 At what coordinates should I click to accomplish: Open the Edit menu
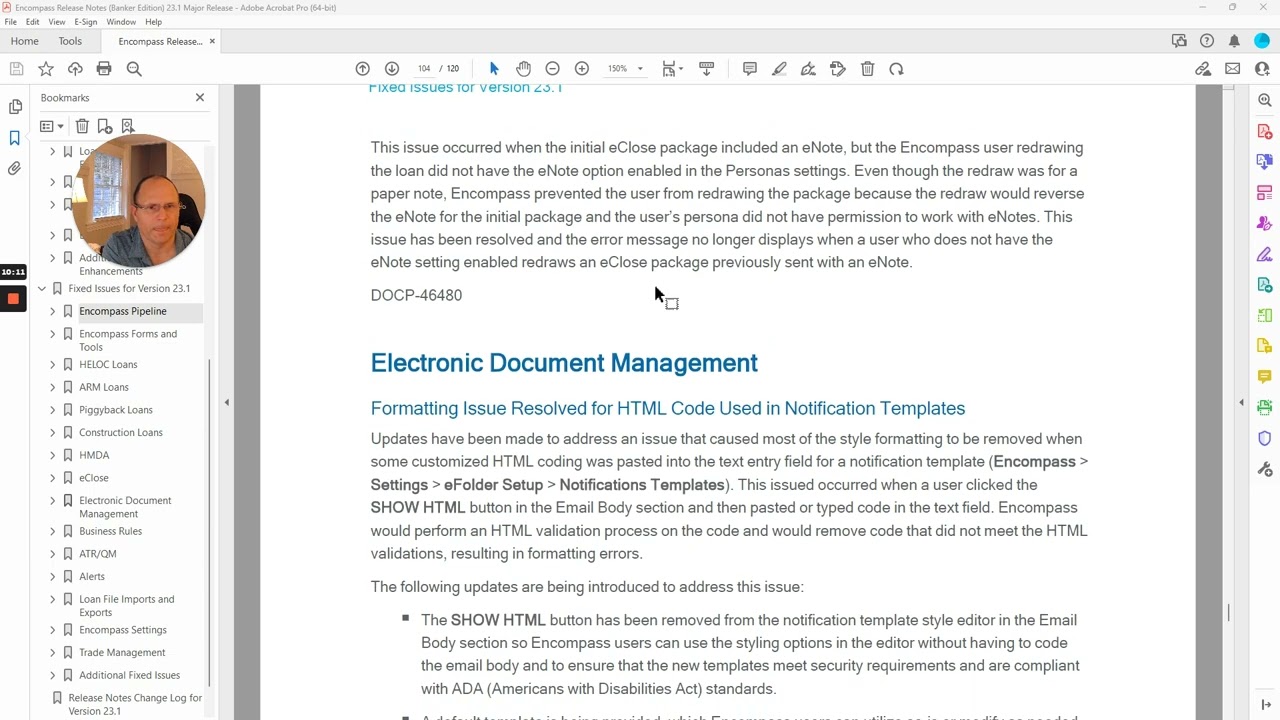point(33,22)
